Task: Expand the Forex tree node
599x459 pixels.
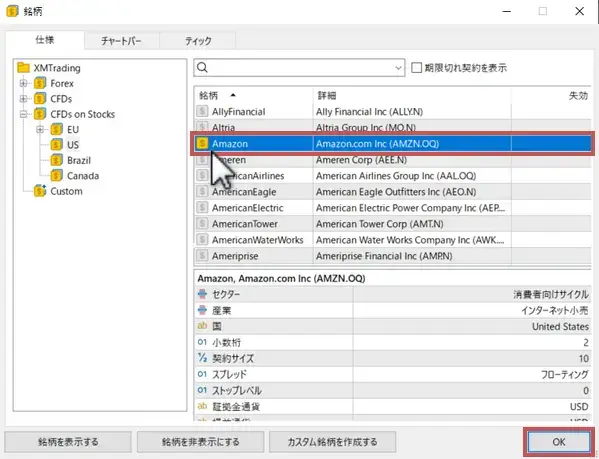Action: pyautogui.click(x=23, y=83)
